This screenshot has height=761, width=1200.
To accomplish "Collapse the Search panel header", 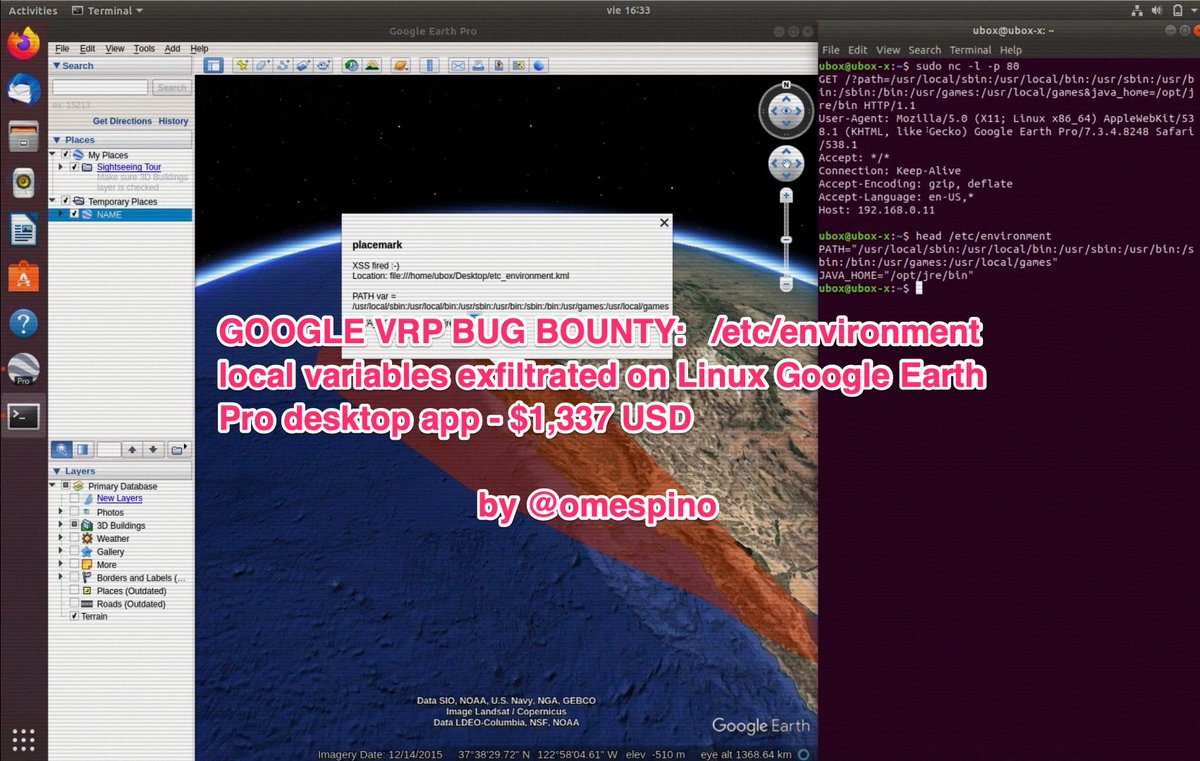I will click(57, 66).
